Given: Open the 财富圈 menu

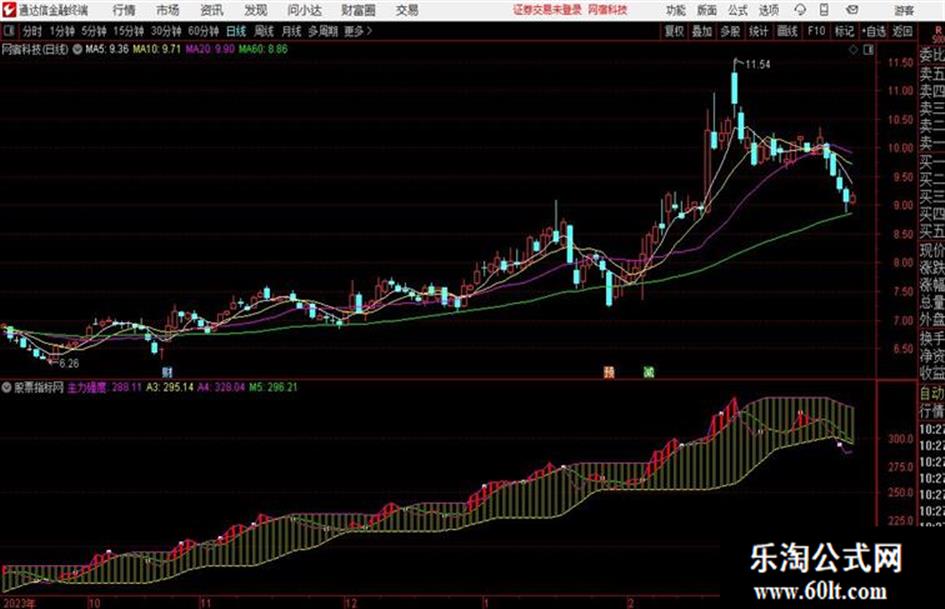Looking at the screenshot, I should point(358,10).
